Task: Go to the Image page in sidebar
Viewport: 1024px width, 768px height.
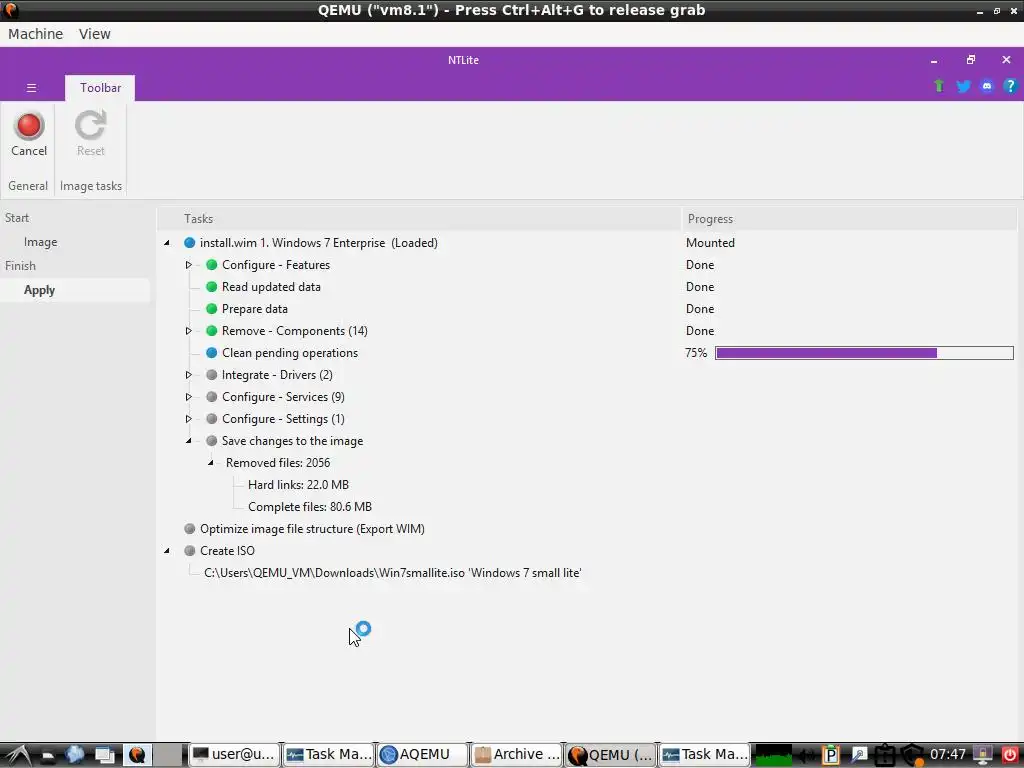Action: (x=40, y=242)
